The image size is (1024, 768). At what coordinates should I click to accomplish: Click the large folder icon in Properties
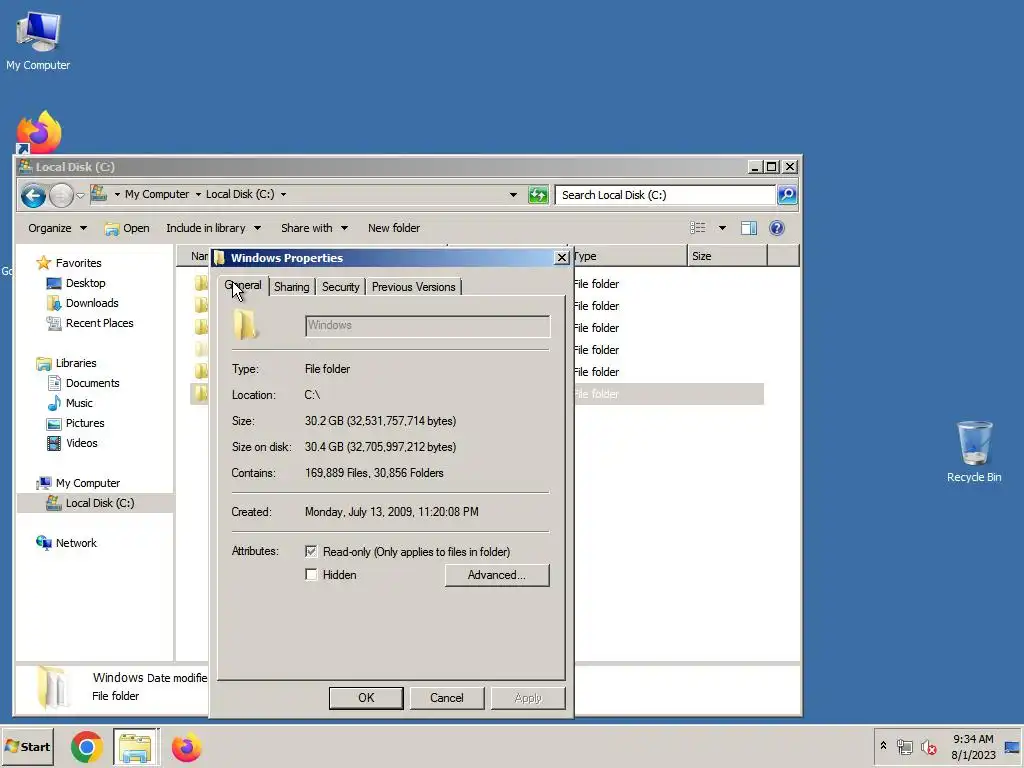pos(246,325)
